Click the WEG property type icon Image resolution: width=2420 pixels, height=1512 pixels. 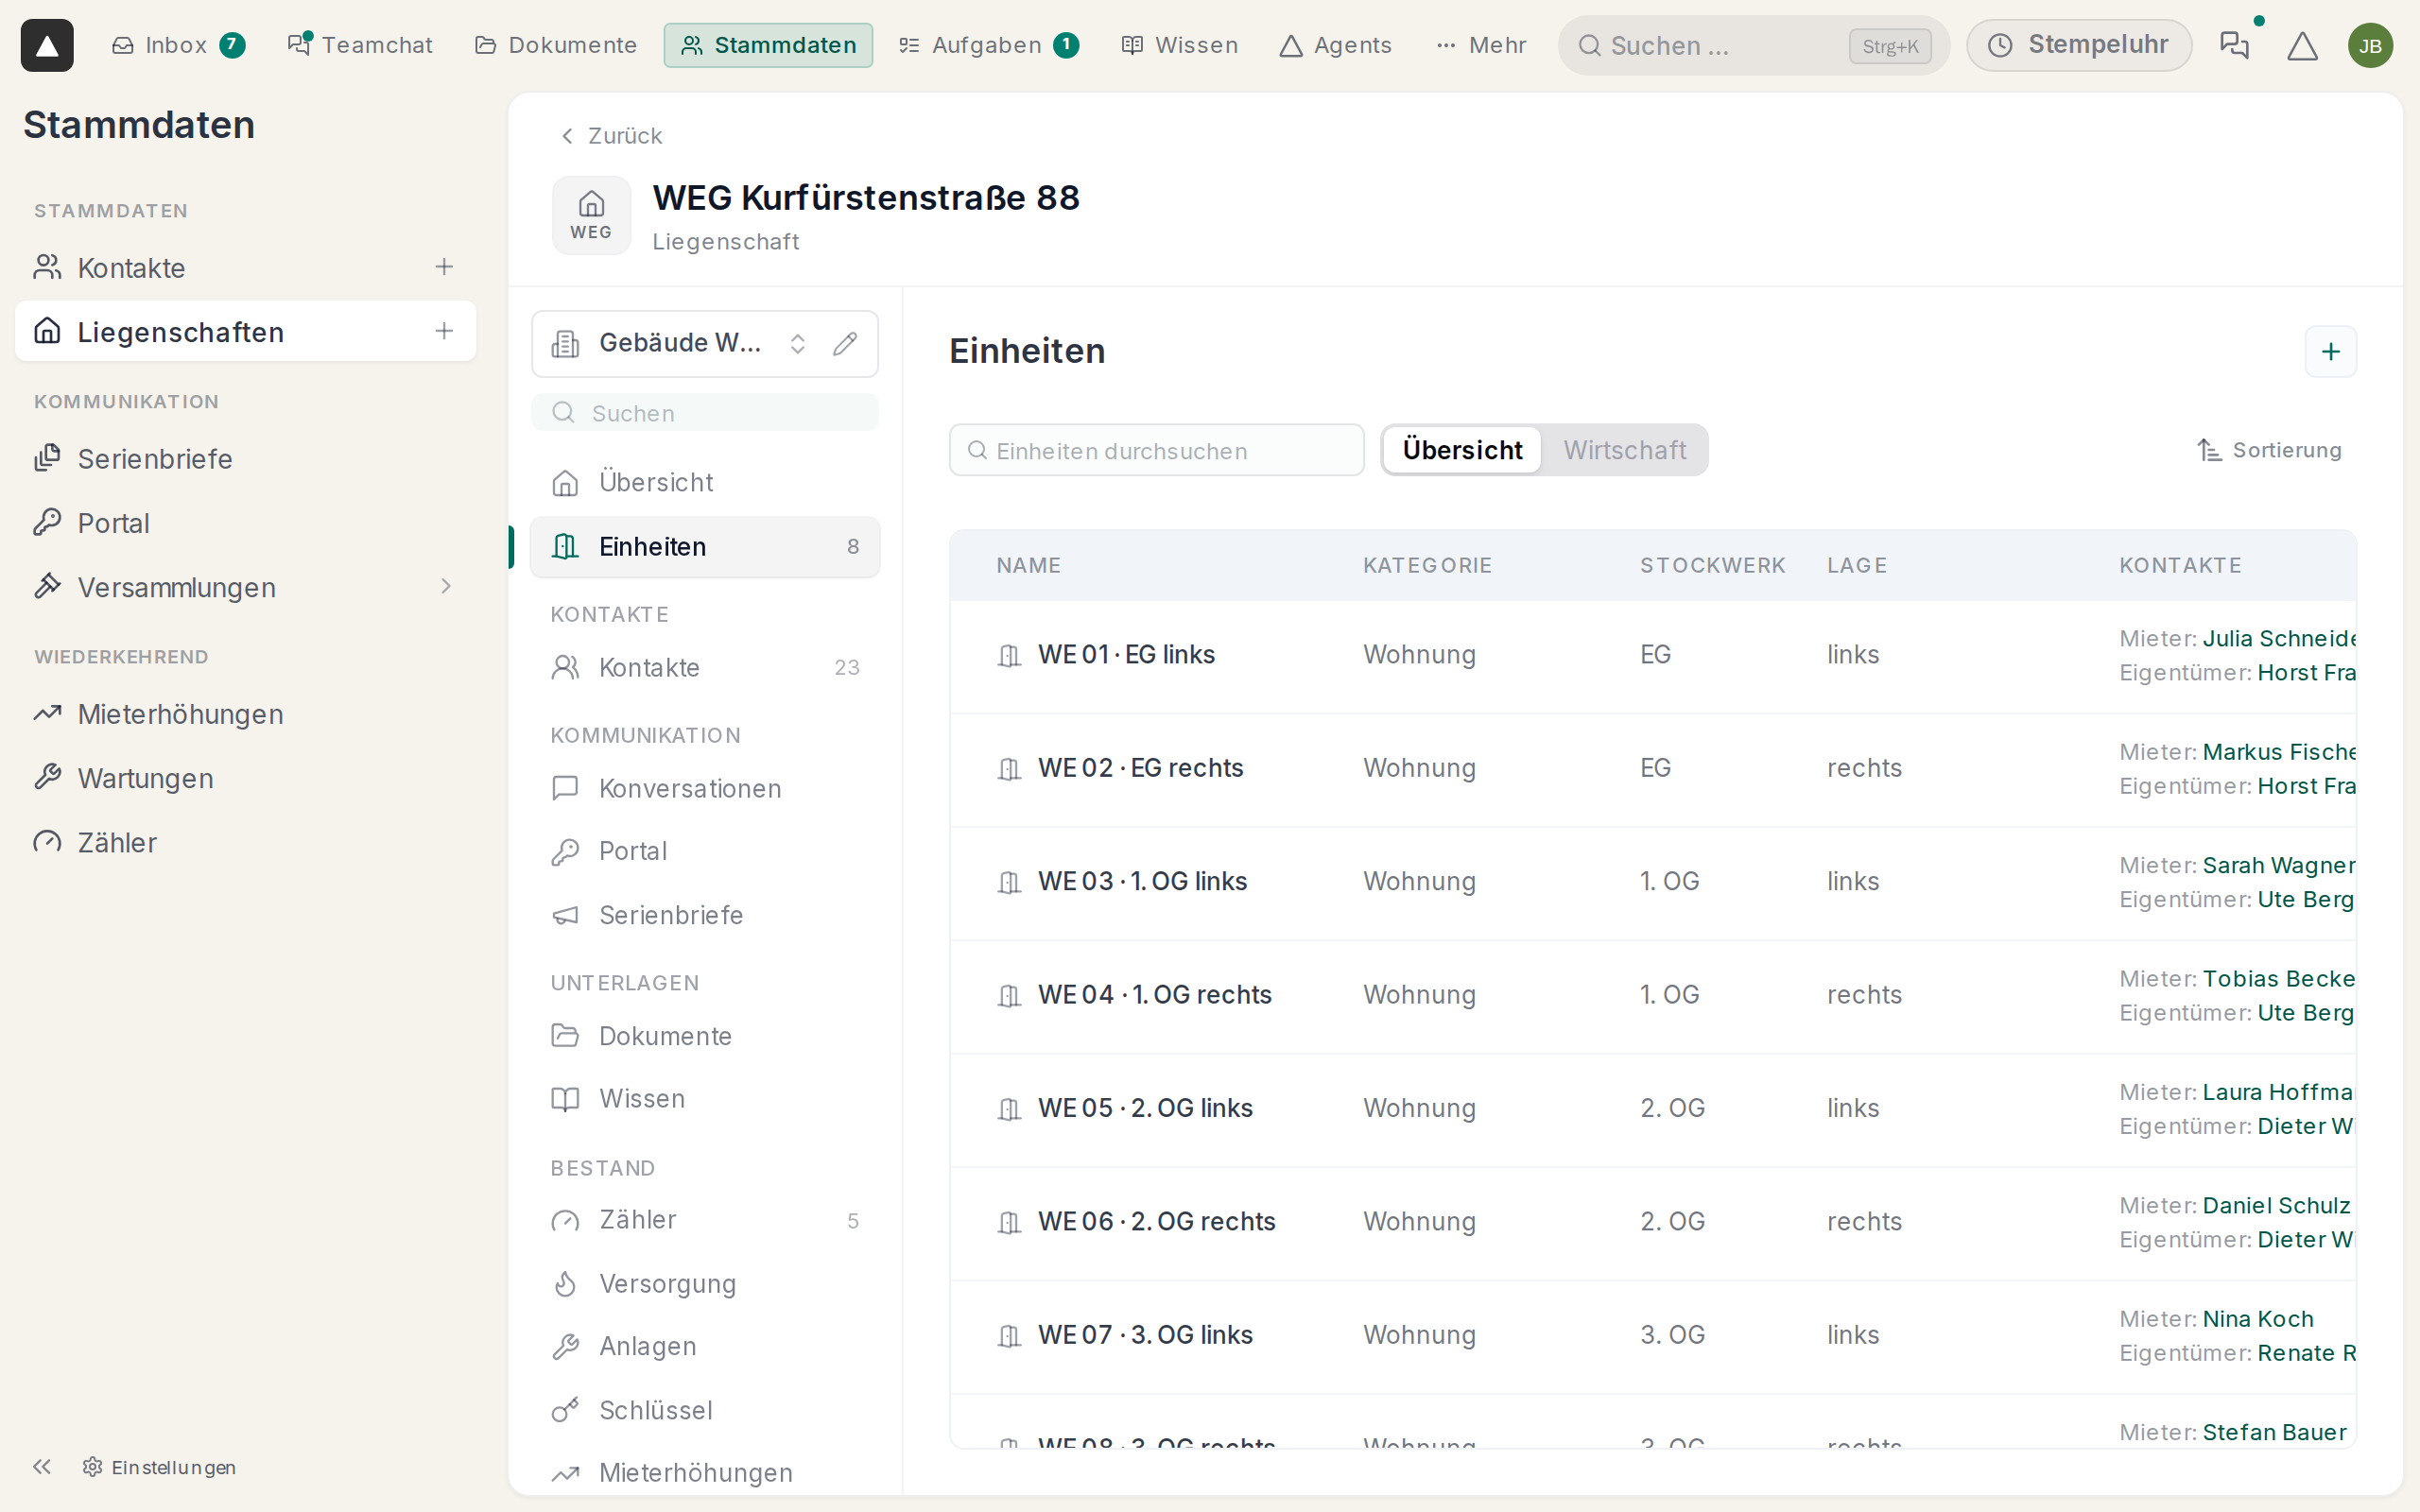[591, 215]
